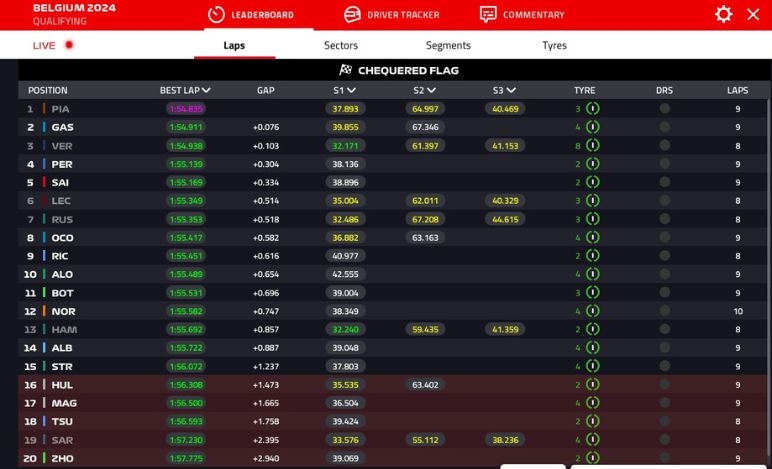Open settings with the gear icon
772x469 pixels.
[x=723, y=14]
